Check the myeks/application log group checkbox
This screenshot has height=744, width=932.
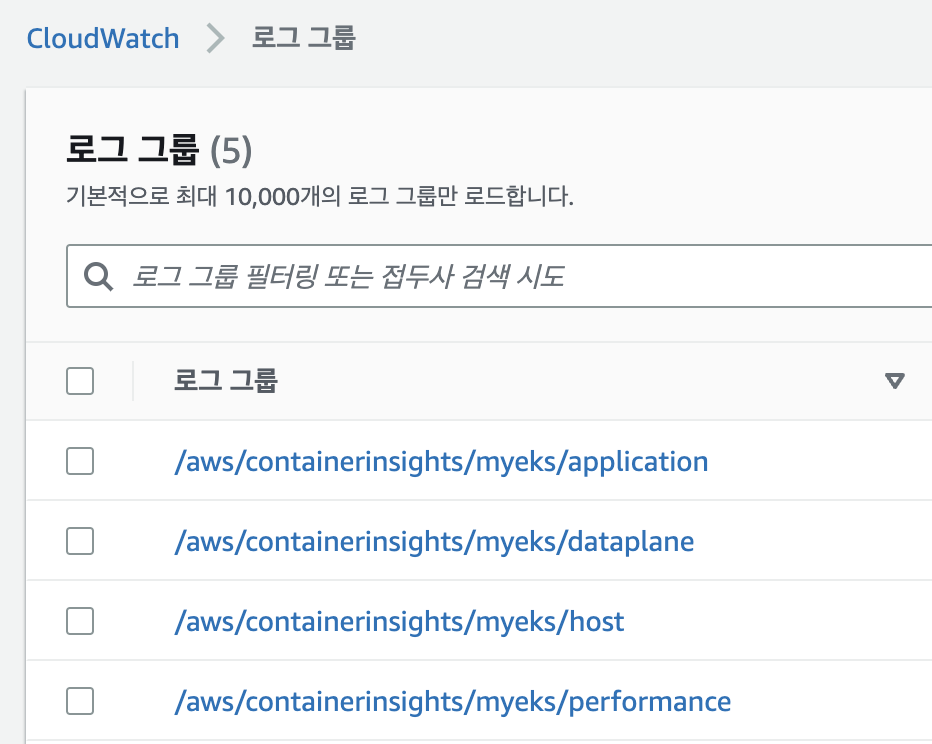coord(80,461)
